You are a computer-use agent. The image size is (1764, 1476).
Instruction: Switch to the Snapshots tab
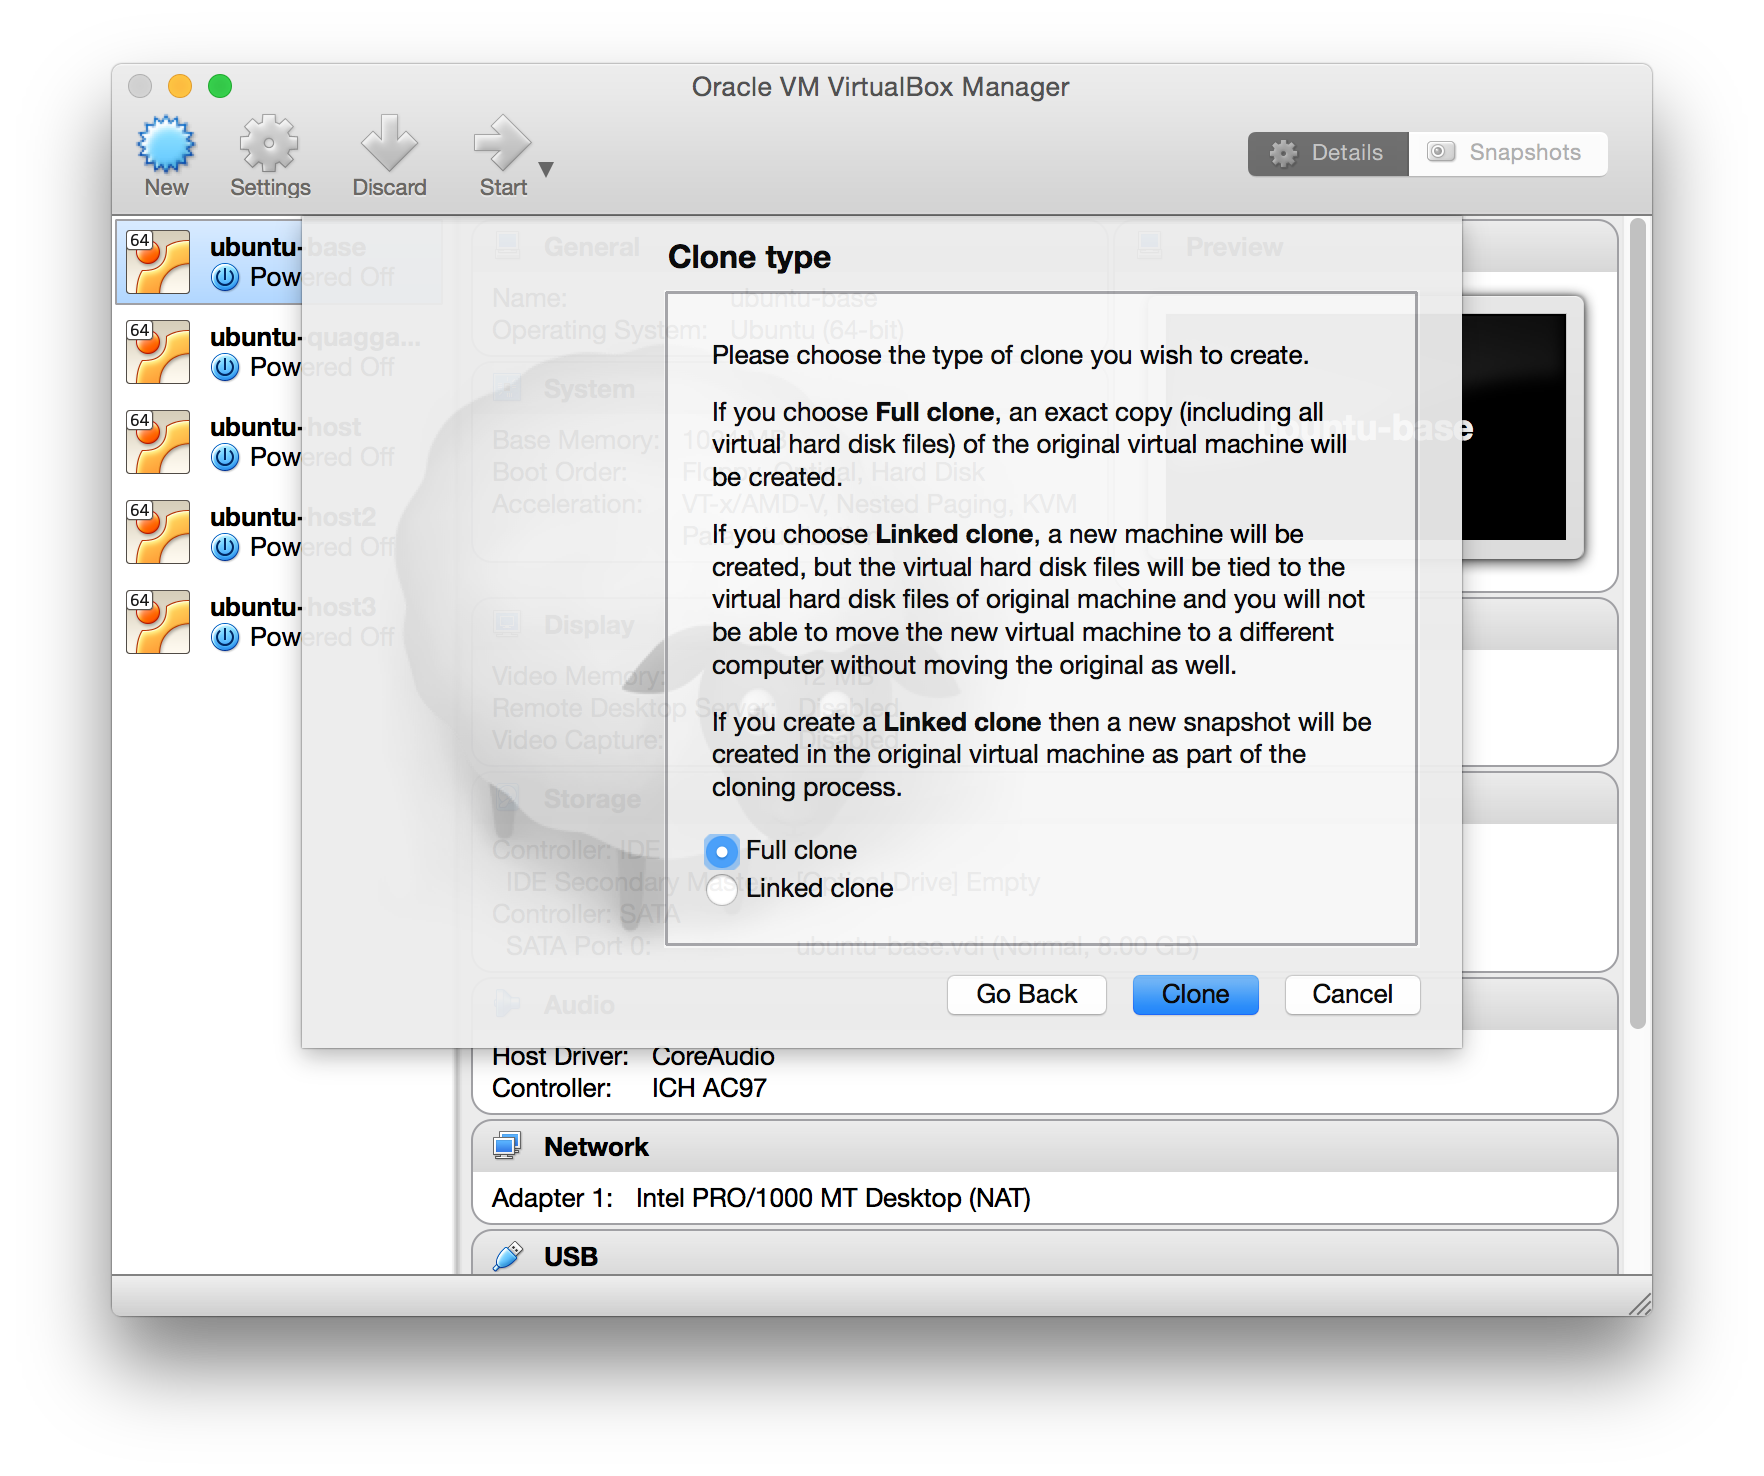pyautogui.click(x=1507, y=153)
